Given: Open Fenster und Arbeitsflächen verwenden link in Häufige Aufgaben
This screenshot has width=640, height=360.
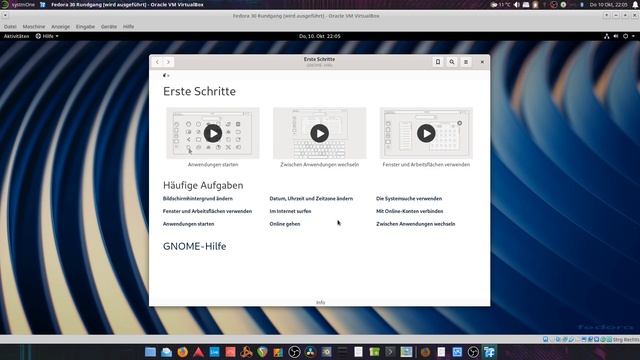Looking at the screenshot, I should pyautogui.click(x=207, y=211).
